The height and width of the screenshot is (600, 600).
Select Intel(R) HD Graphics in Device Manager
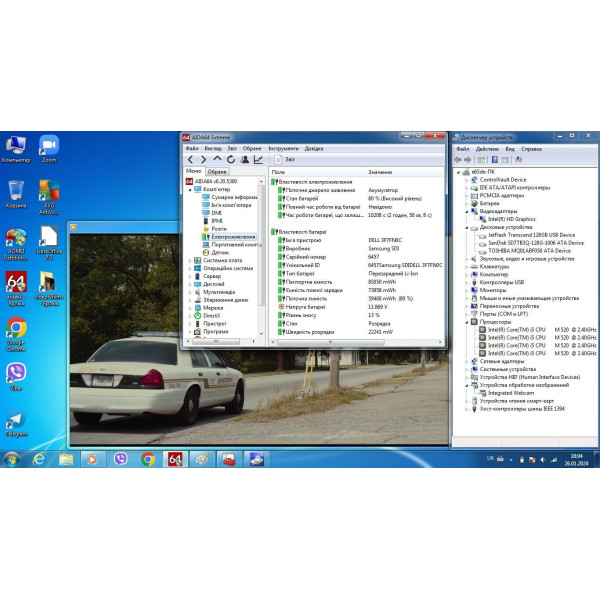click(x=507, y=219)
